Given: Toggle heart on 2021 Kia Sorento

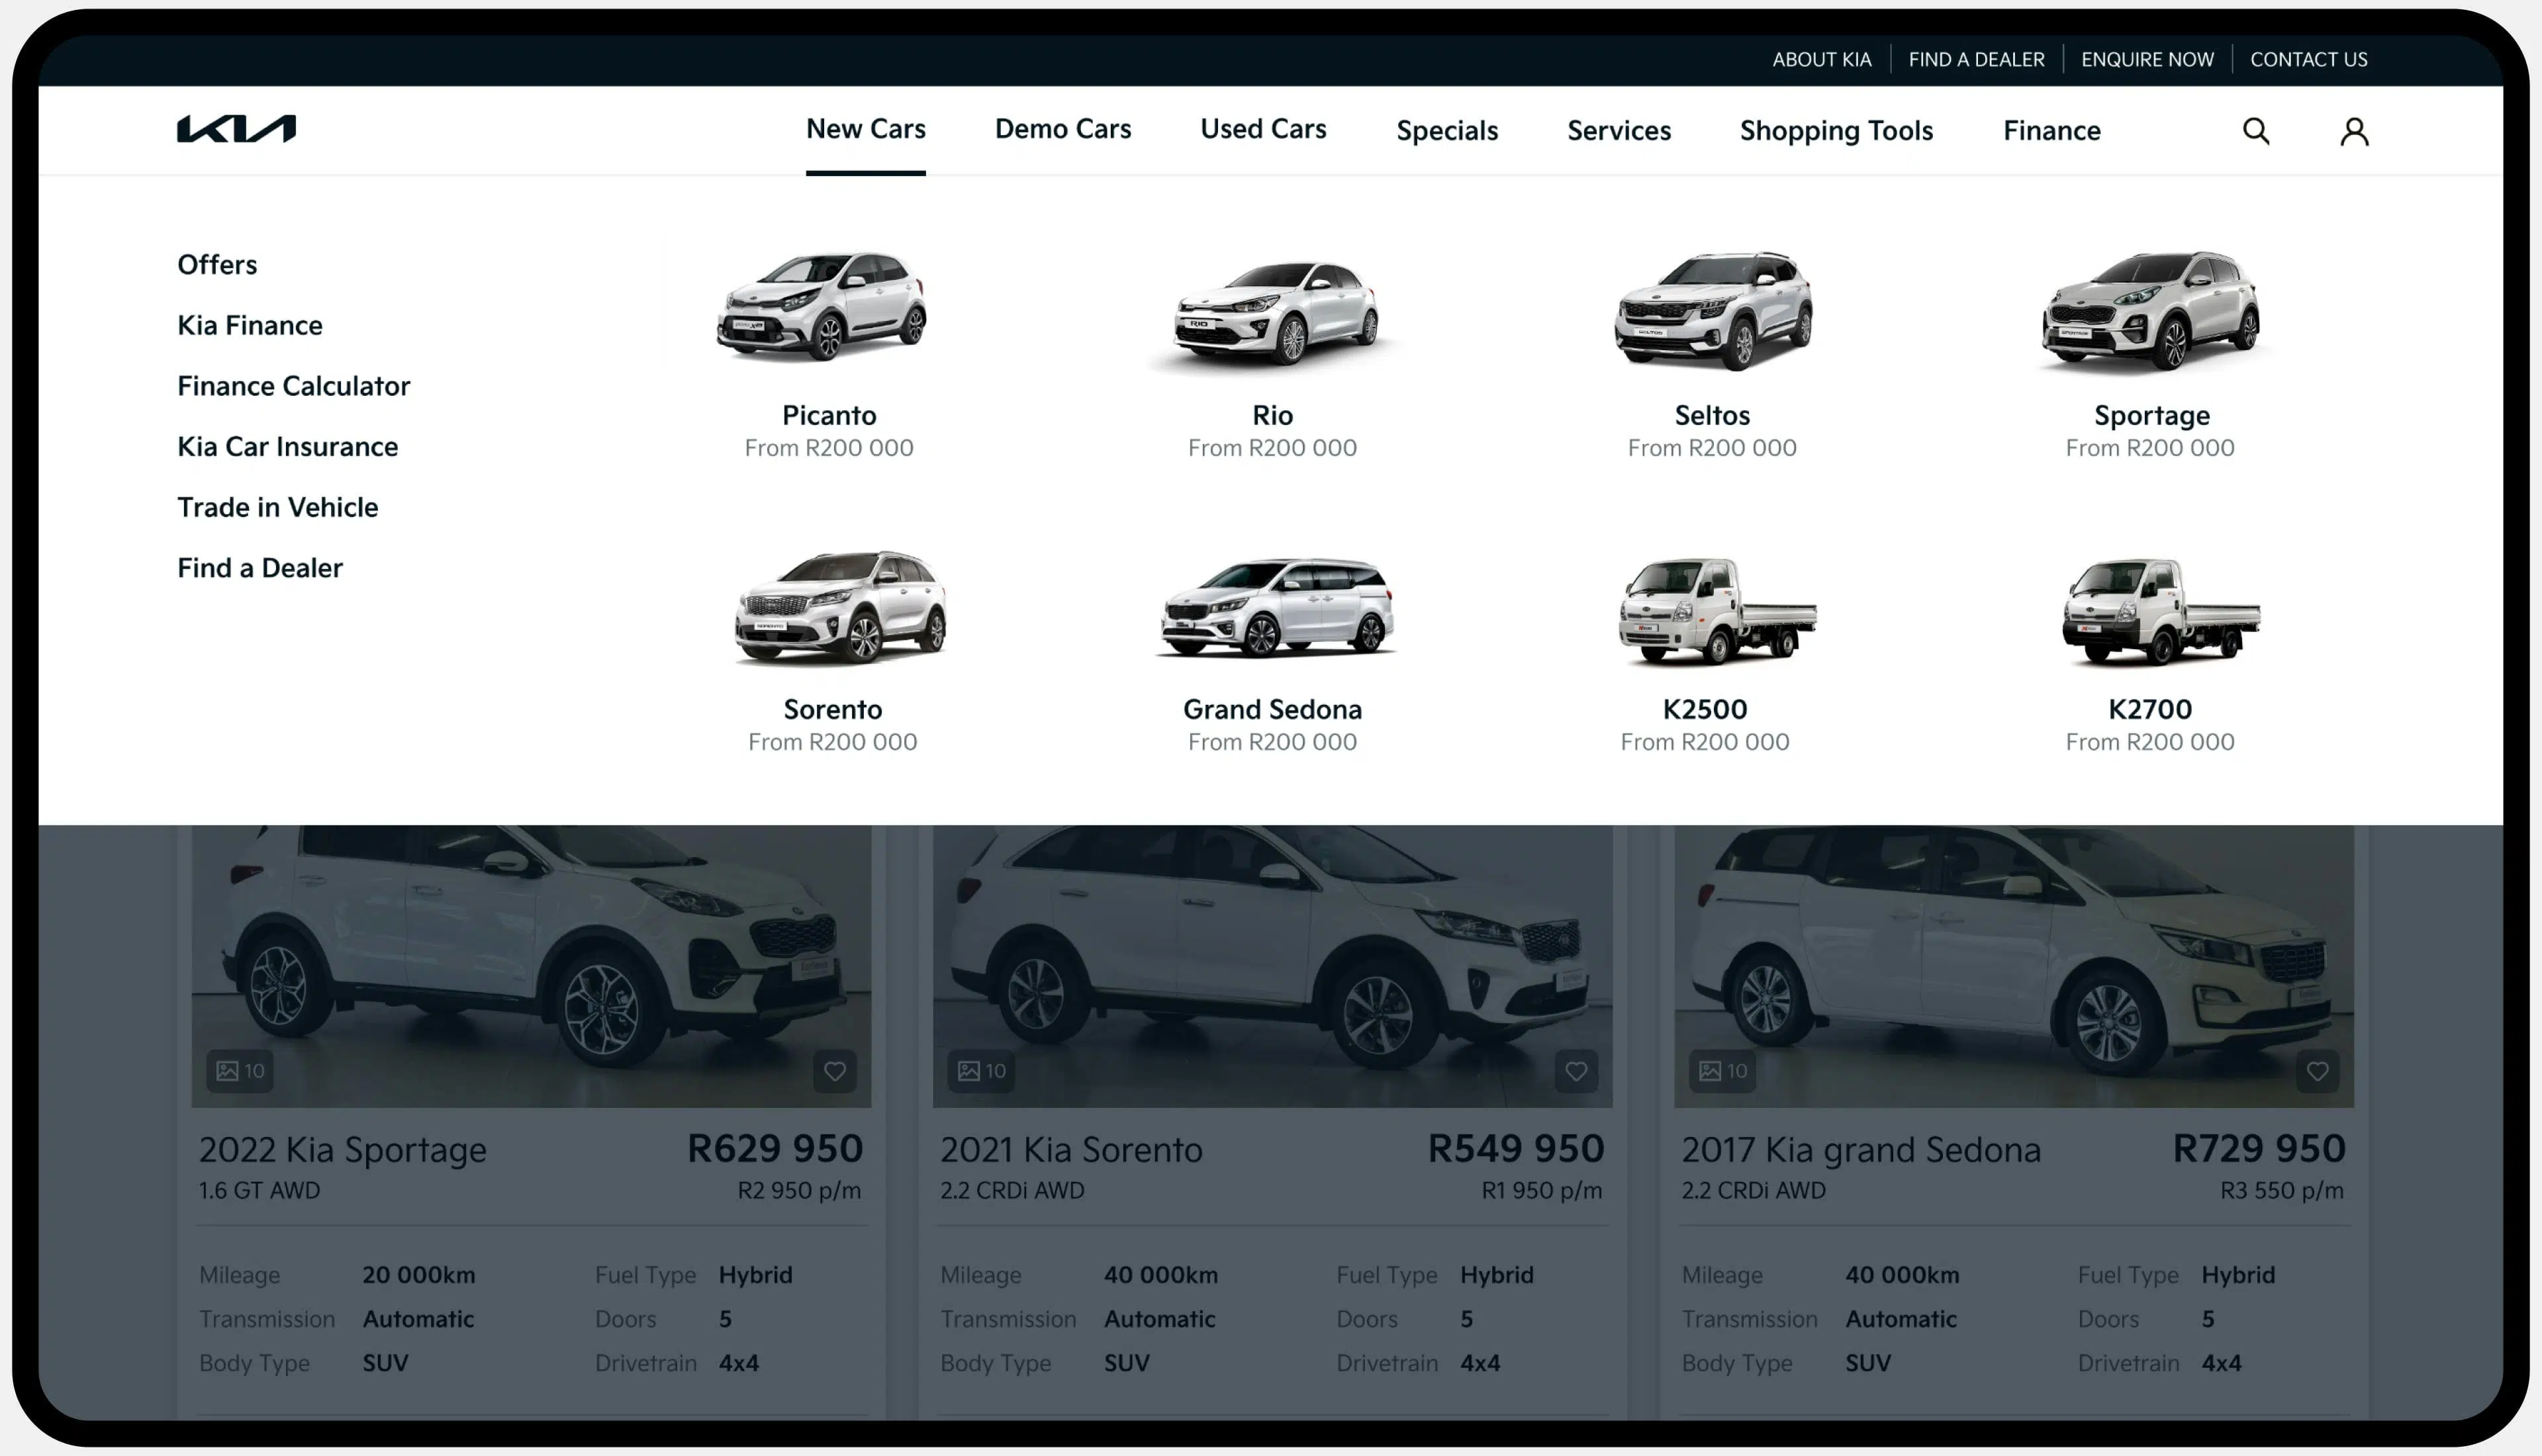Looking at the screenshot, I should pyautogui.click(x=1575, y=1071).
